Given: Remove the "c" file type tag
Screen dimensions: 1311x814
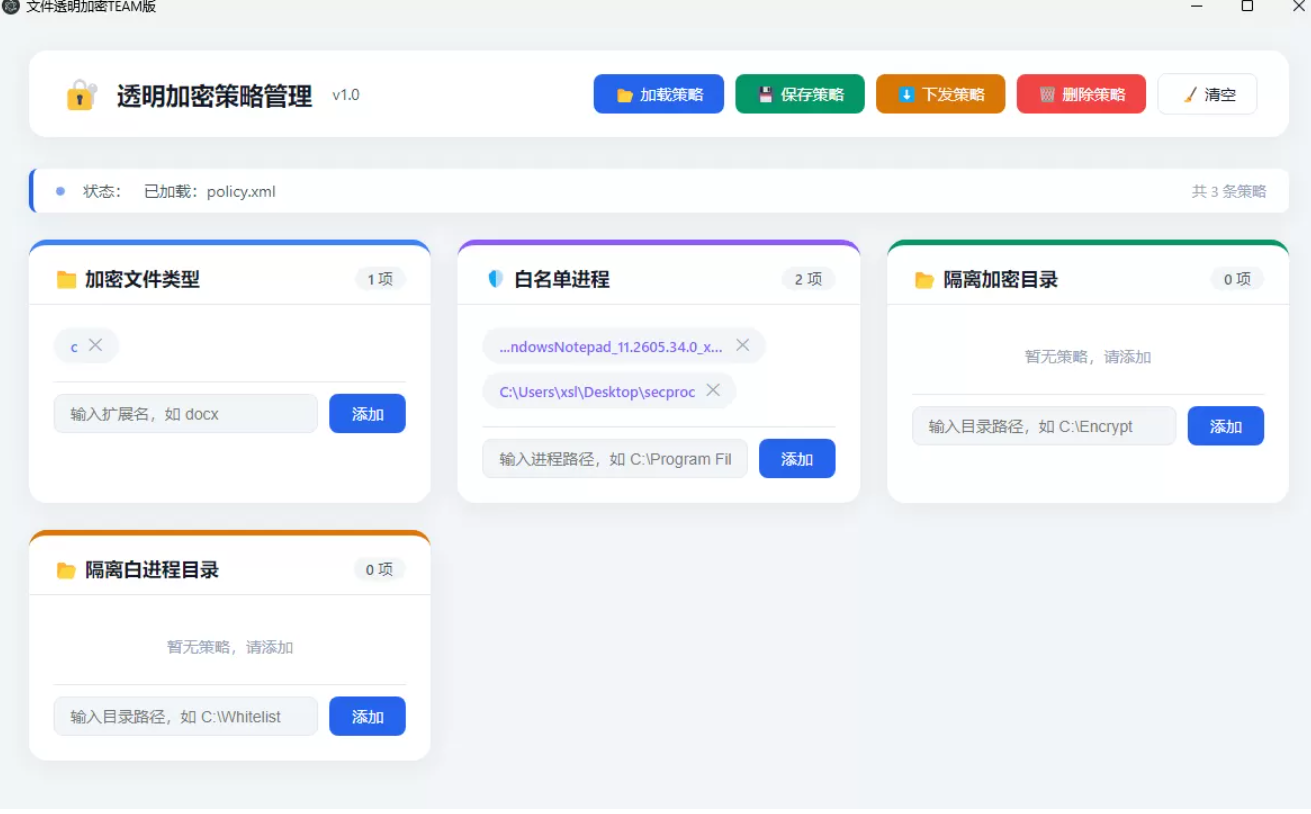Looking at the screenshot, I should click(x=95, y=345).
